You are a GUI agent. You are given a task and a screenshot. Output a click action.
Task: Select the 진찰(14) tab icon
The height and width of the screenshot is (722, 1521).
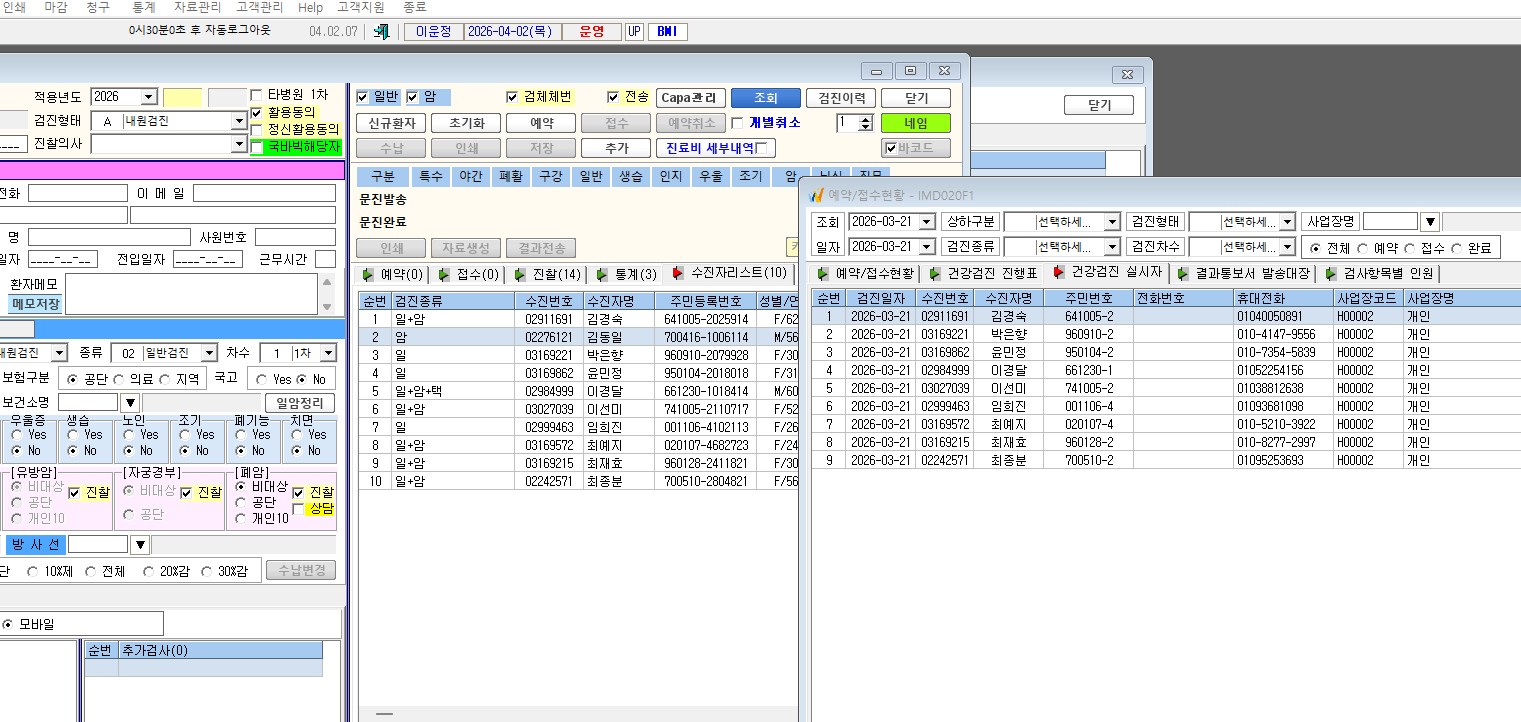[522, 274]
